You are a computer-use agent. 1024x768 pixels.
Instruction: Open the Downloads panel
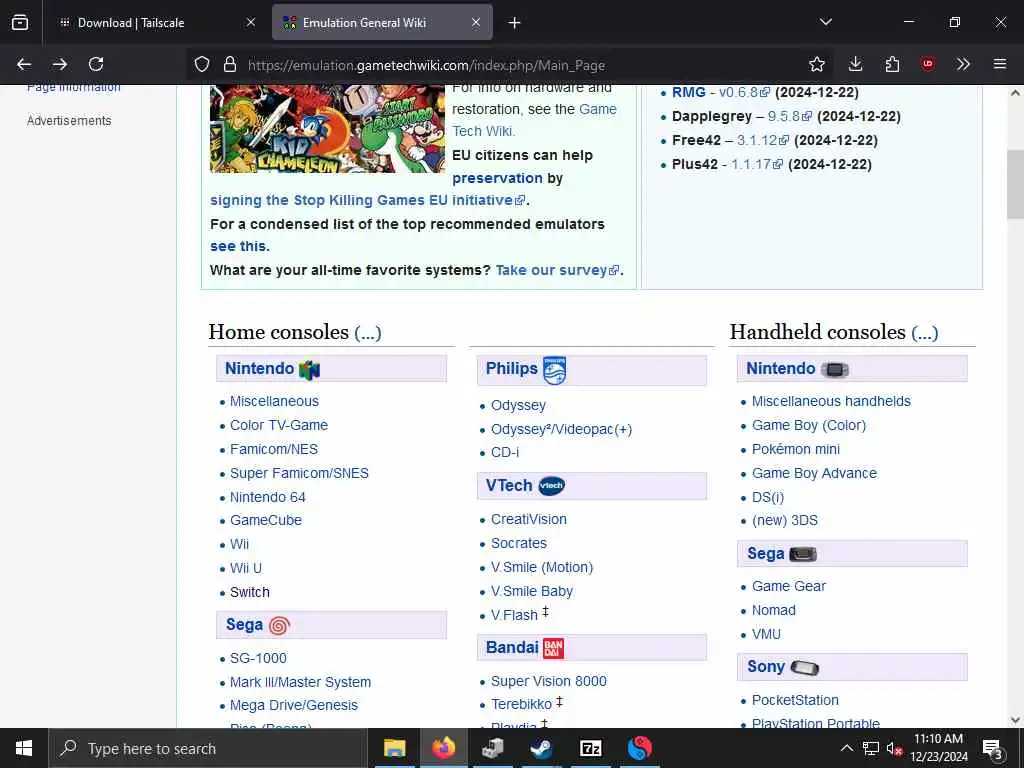(x=856, y=64)
